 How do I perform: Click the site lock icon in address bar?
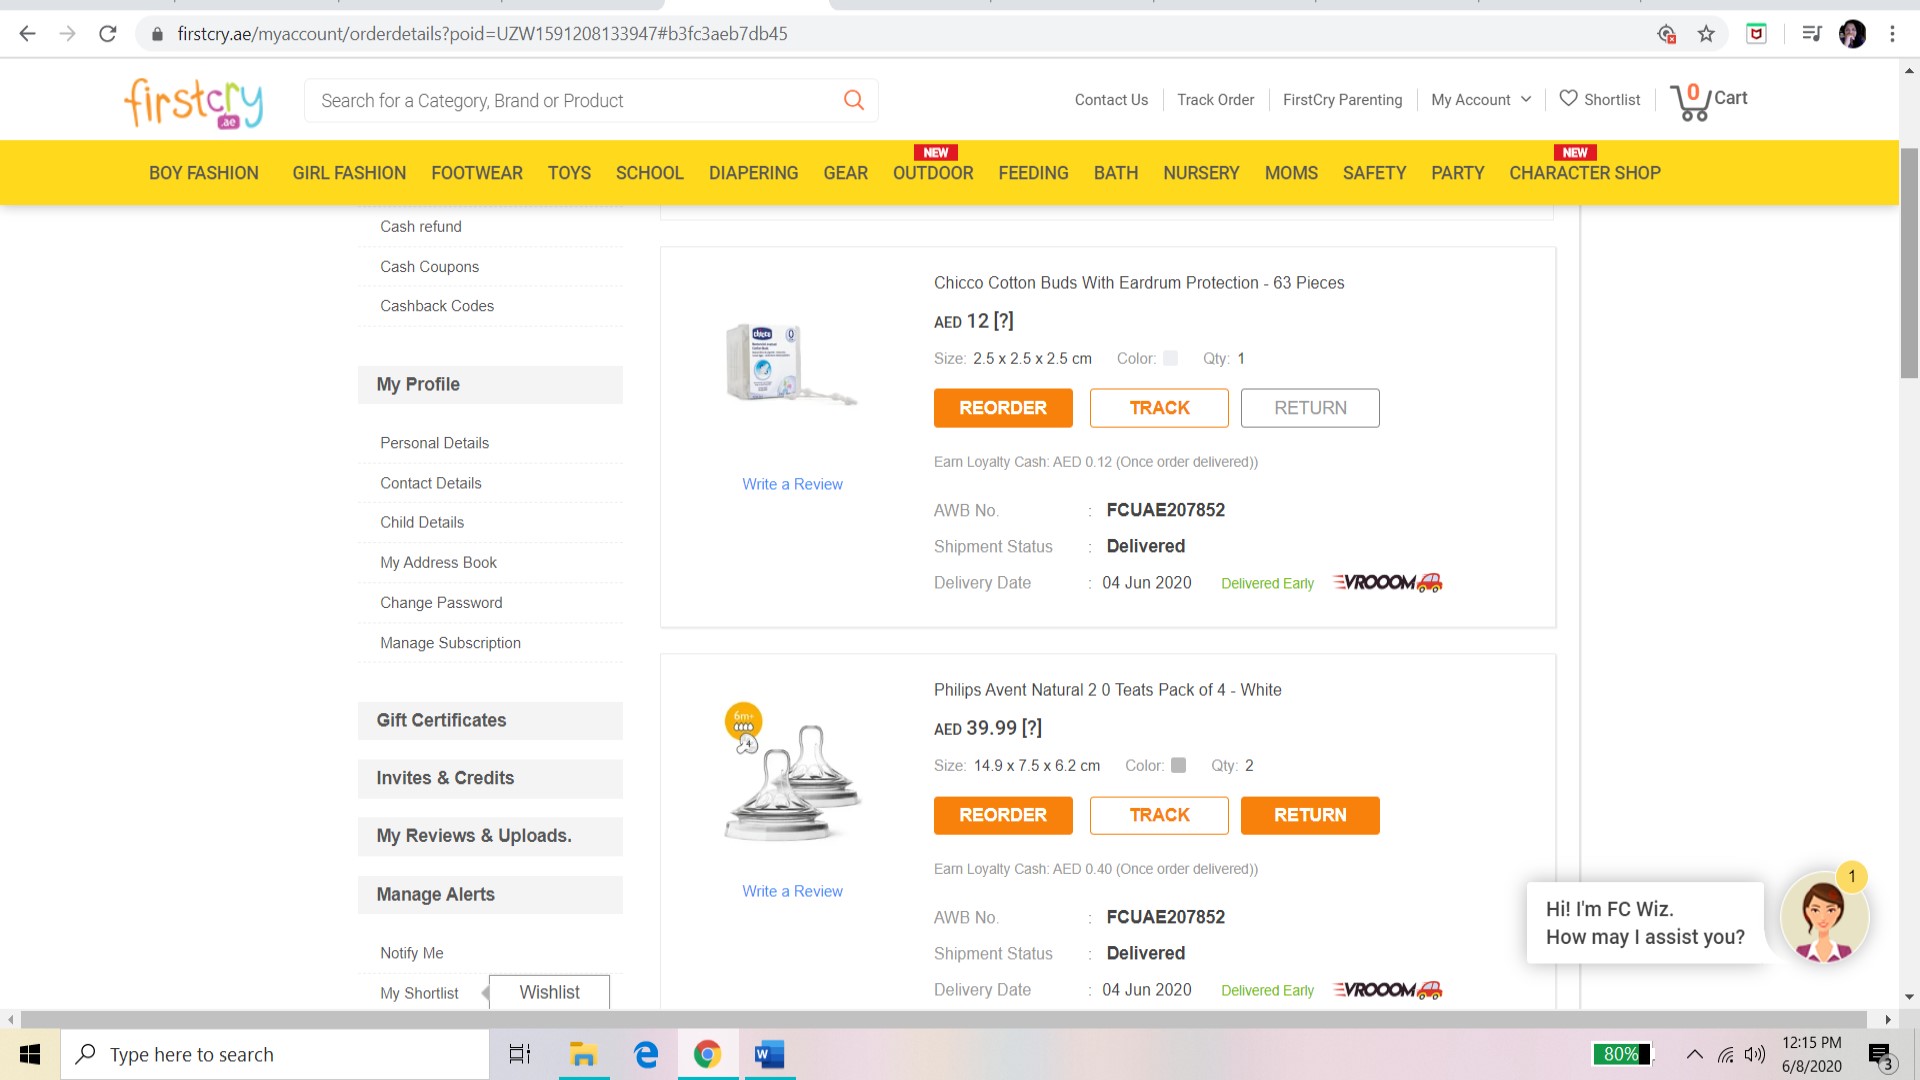pyautogui.click(x=157, y=34)
